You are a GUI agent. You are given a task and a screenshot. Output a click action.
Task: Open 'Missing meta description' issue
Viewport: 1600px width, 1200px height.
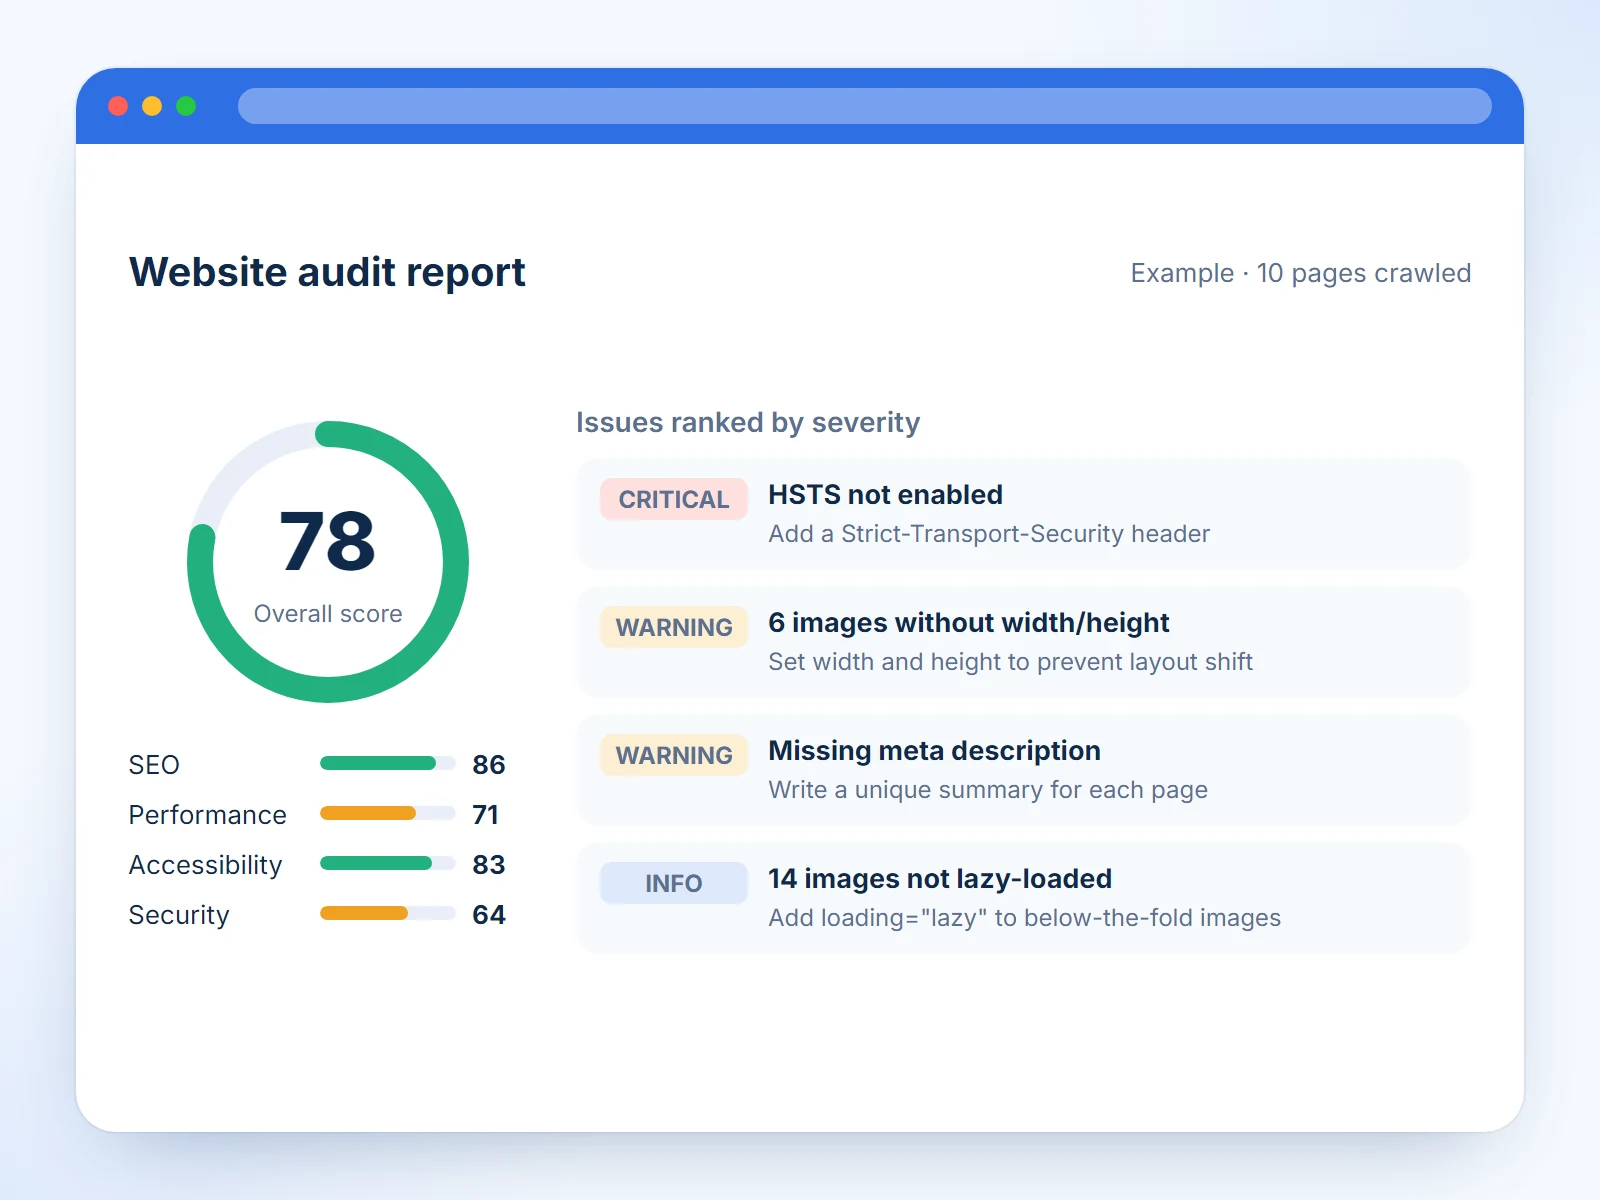(x=934, y=751)
